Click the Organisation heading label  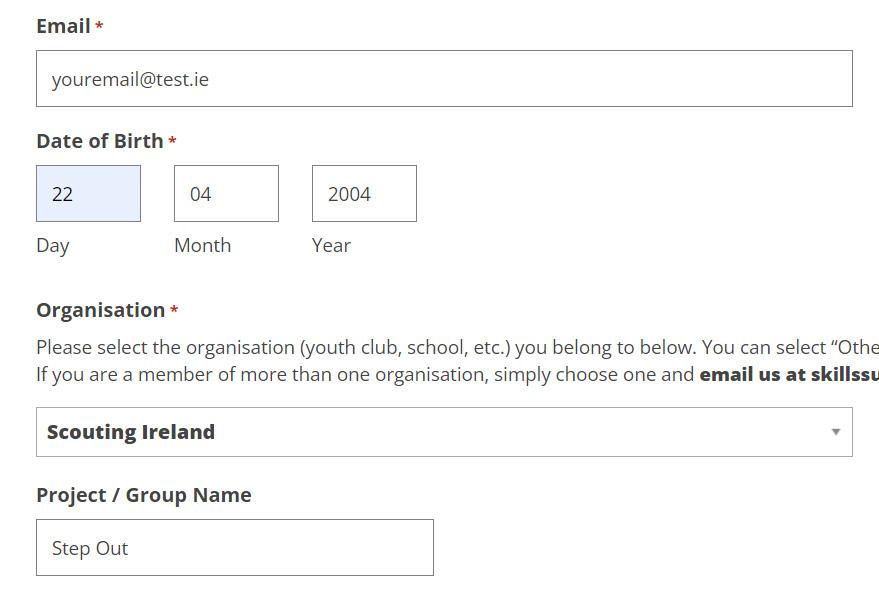pyautogui.click(x=100, y=310)
